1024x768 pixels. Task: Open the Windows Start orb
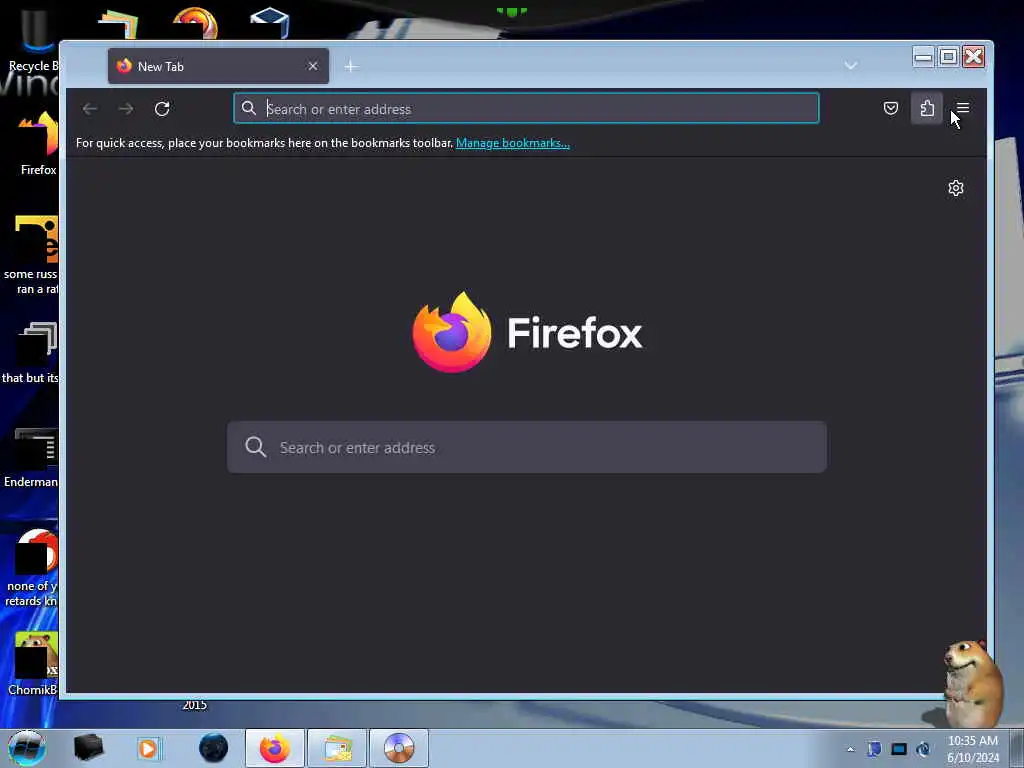tap(27, 748)
